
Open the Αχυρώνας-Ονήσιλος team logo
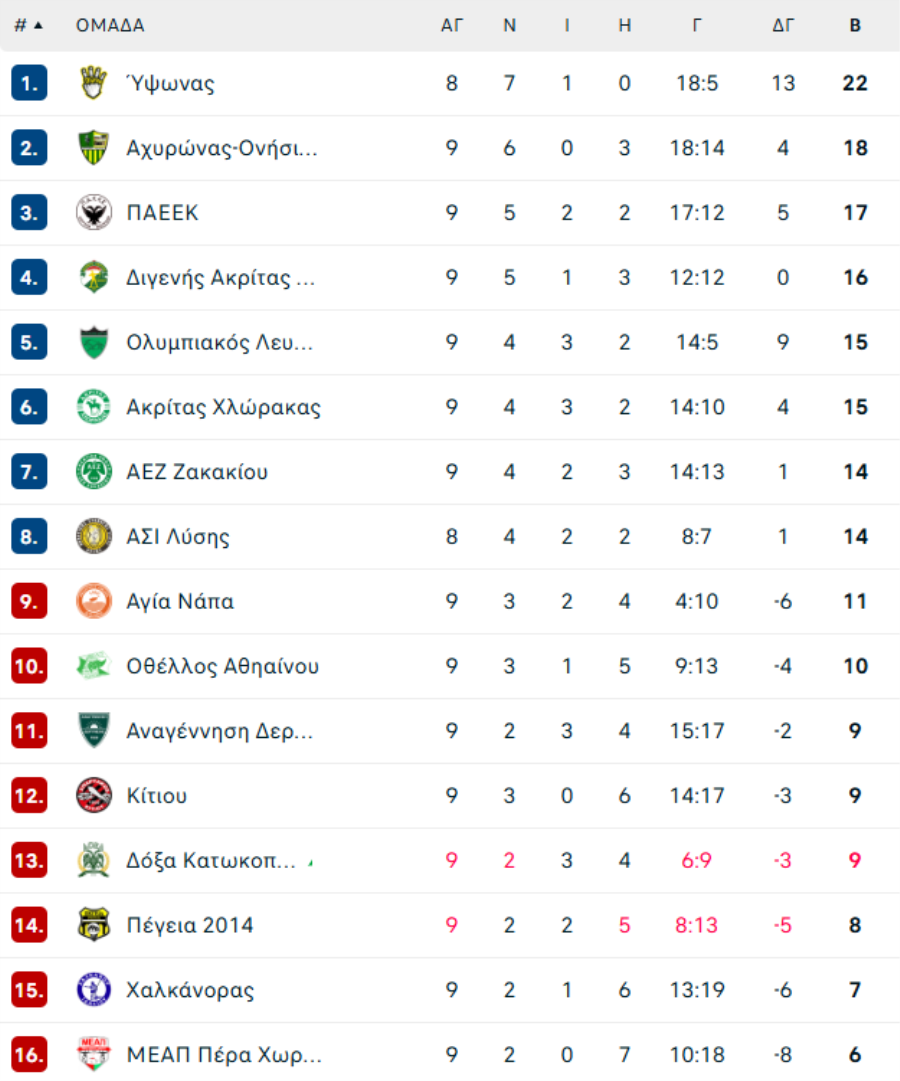click(x=94, y=148)
